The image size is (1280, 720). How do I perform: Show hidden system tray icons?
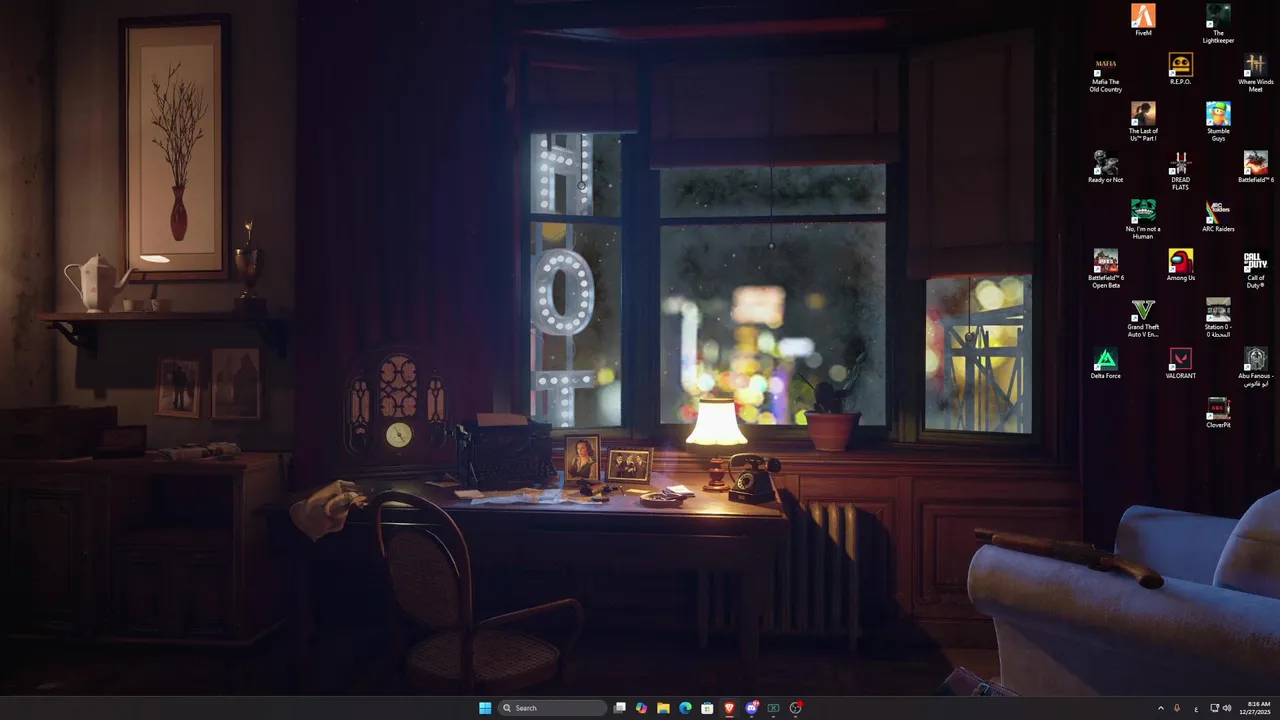tap(1160, 708)
